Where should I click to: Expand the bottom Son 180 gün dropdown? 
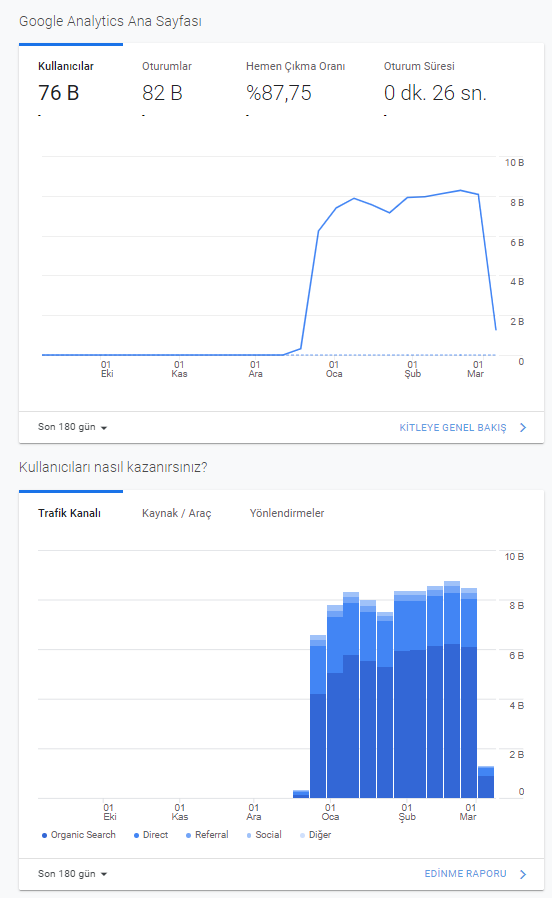pyautogui.click(x=72, y=874)
